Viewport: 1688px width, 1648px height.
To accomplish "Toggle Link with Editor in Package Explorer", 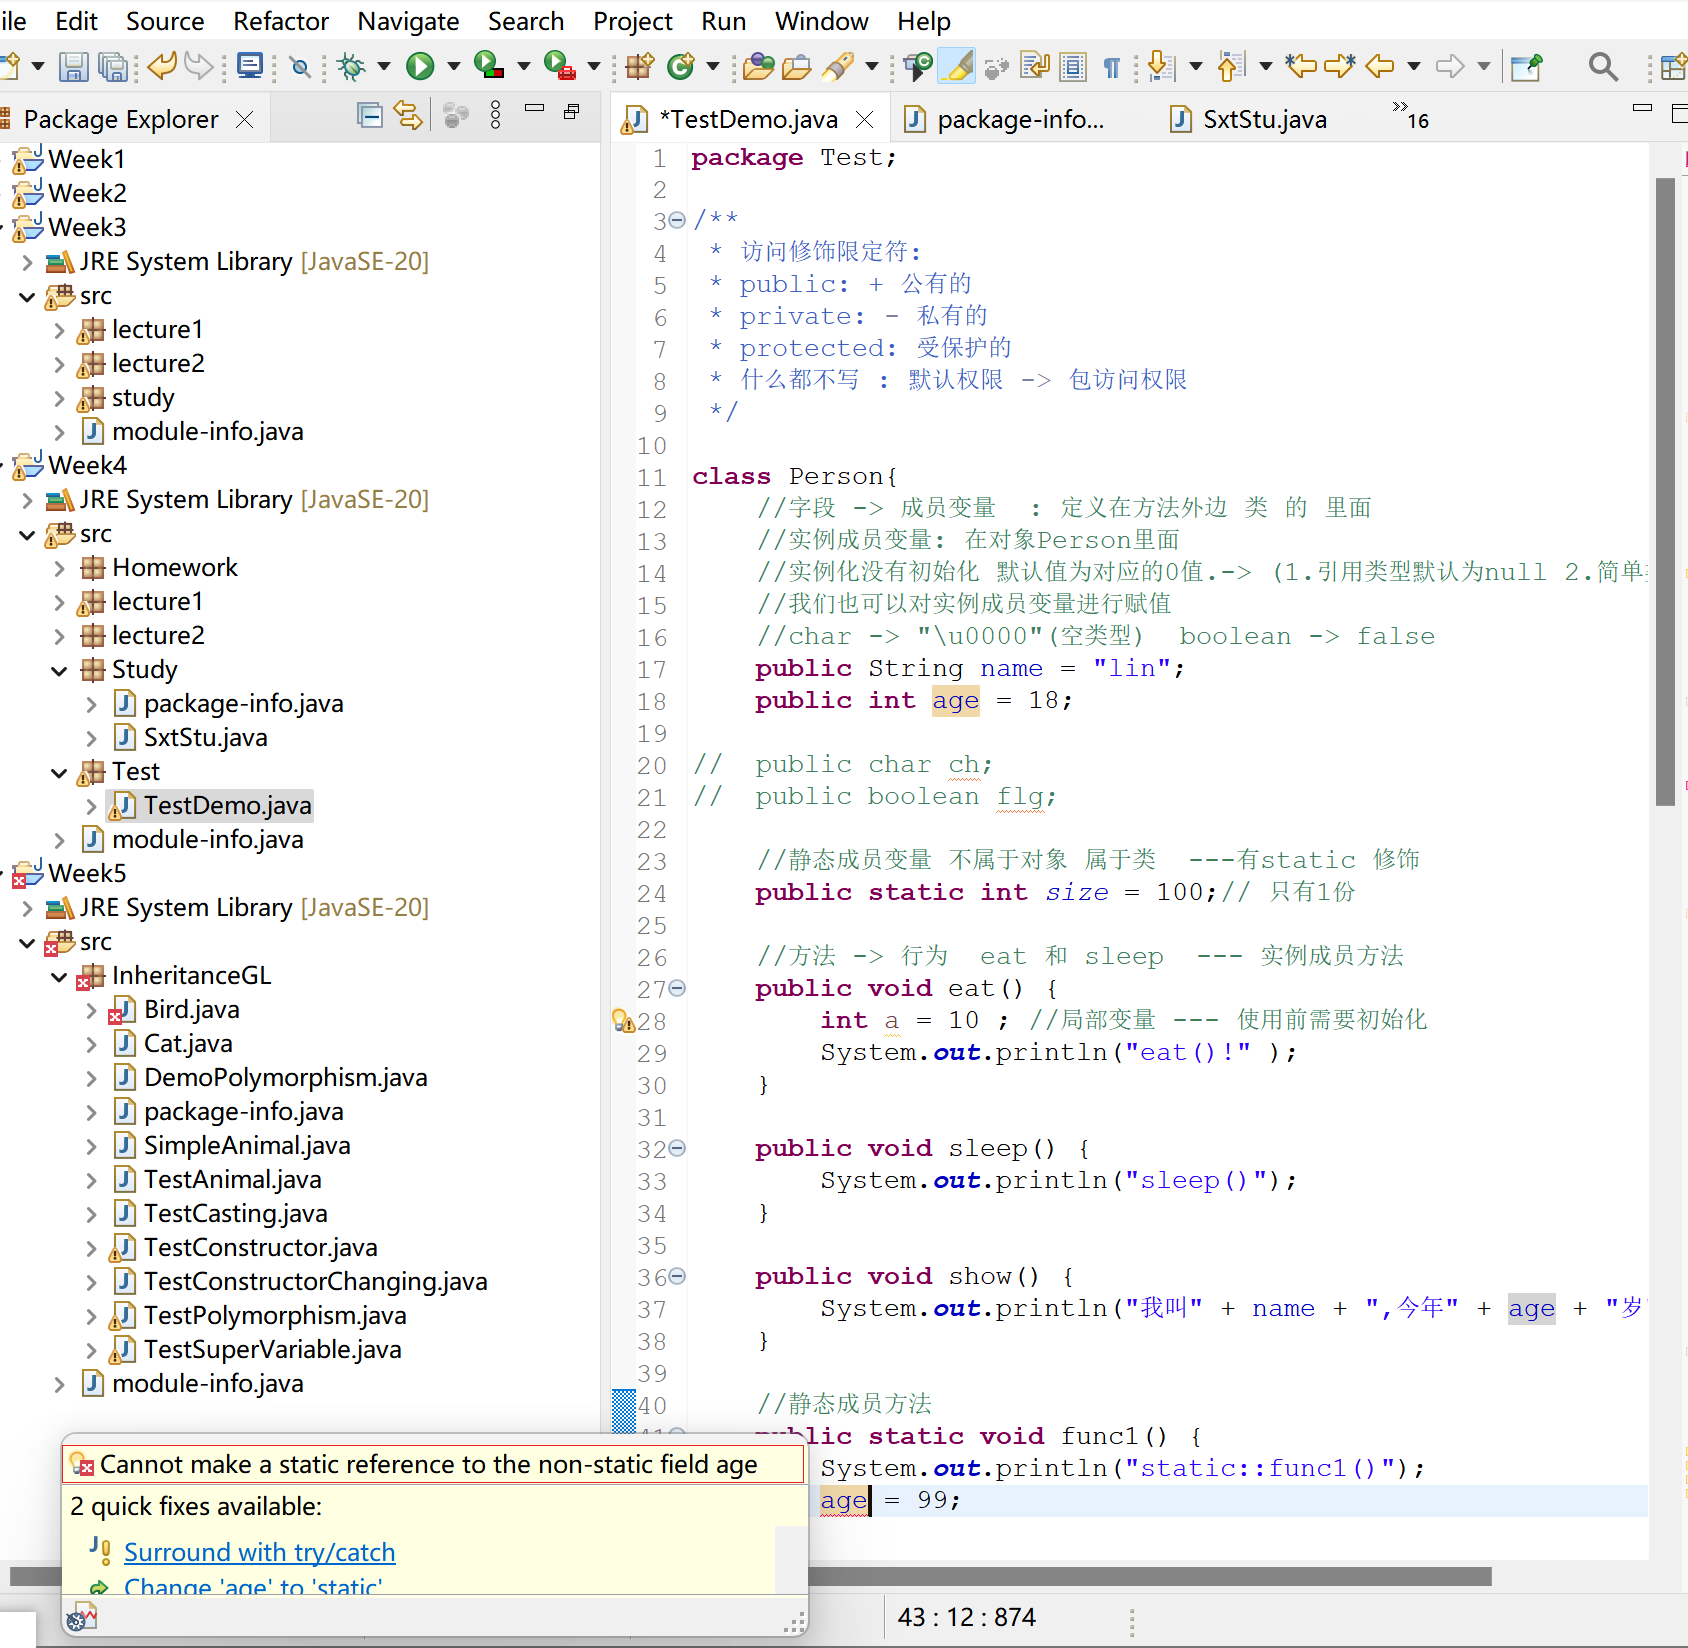I will pos(408,117).
